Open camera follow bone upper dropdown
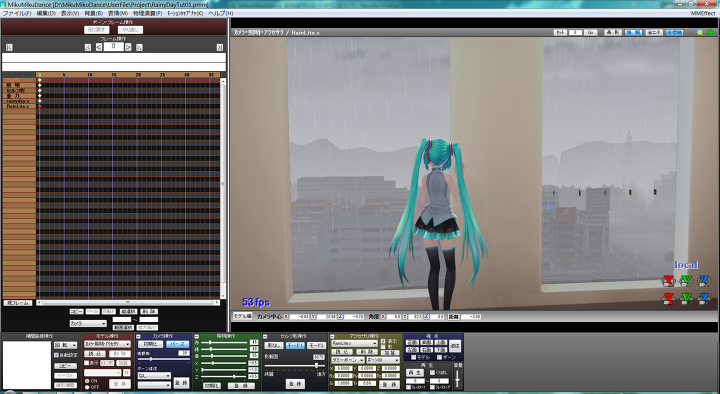This screenshot has width=720, height=394. (154, 376)
